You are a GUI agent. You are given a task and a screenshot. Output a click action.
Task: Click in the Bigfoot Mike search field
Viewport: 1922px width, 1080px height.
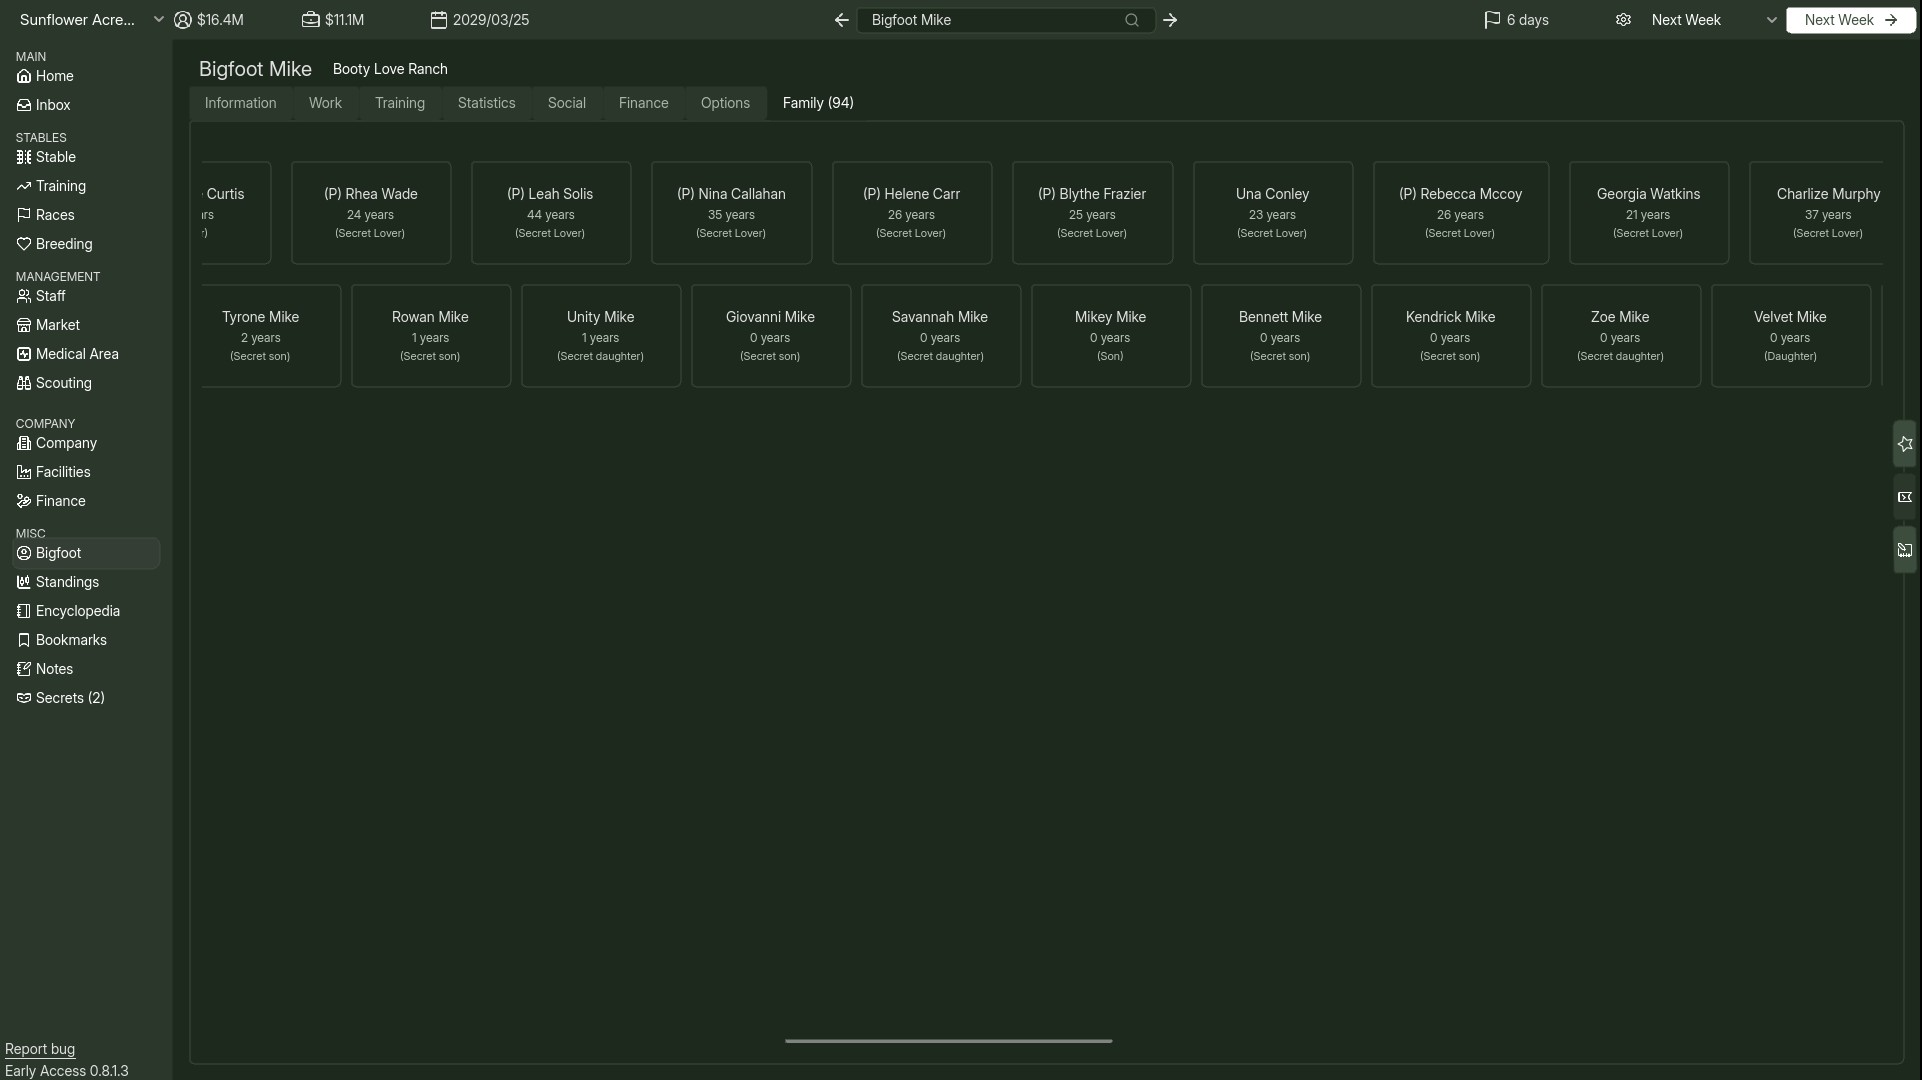point(990,20)
